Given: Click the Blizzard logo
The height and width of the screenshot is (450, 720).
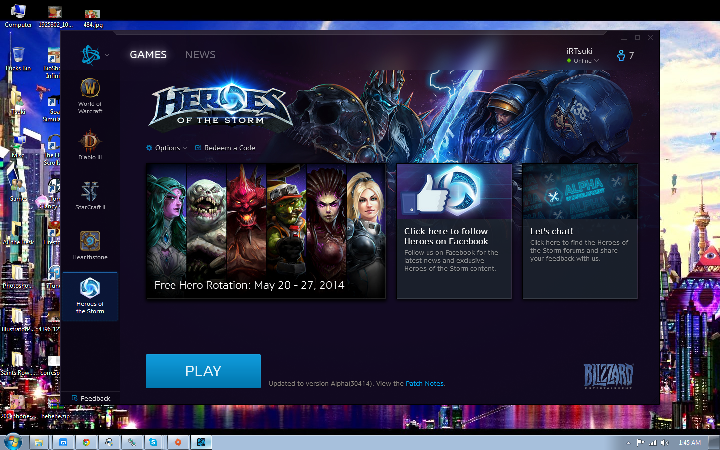Looking at the screenshot, I should [x=609, y=376].
